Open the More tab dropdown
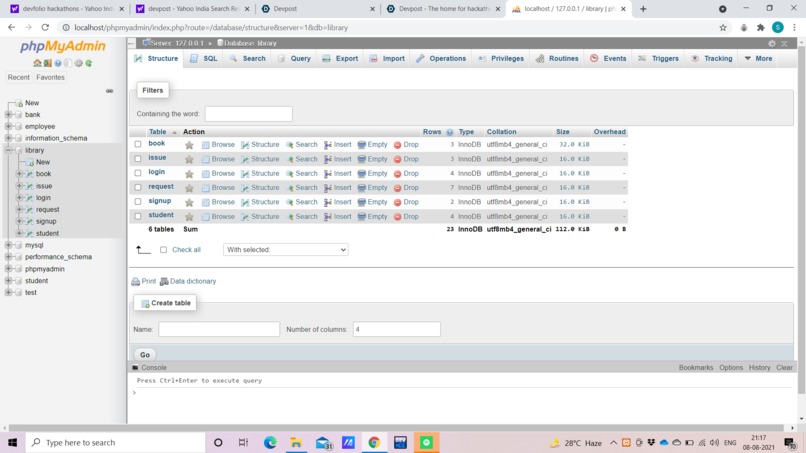This screenshot has height=453, width=806. click(758, 59)
